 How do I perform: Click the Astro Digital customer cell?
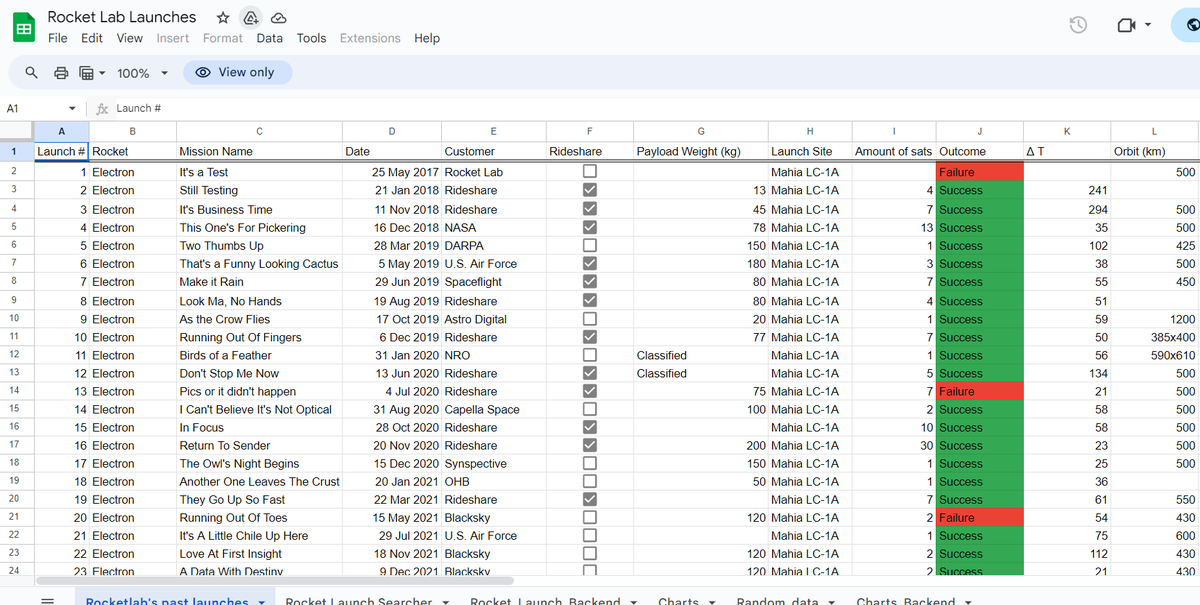(x=494, y=319)
